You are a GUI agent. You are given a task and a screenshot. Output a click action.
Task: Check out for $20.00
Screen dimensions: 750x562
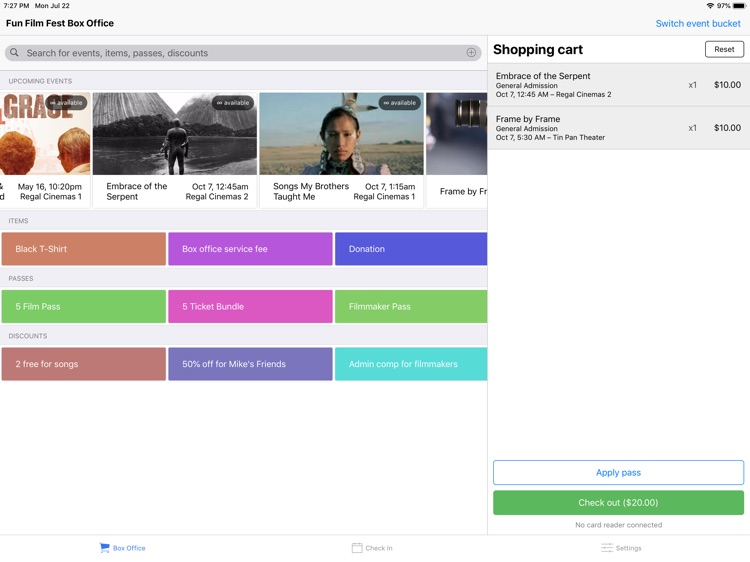coord(618,502)
